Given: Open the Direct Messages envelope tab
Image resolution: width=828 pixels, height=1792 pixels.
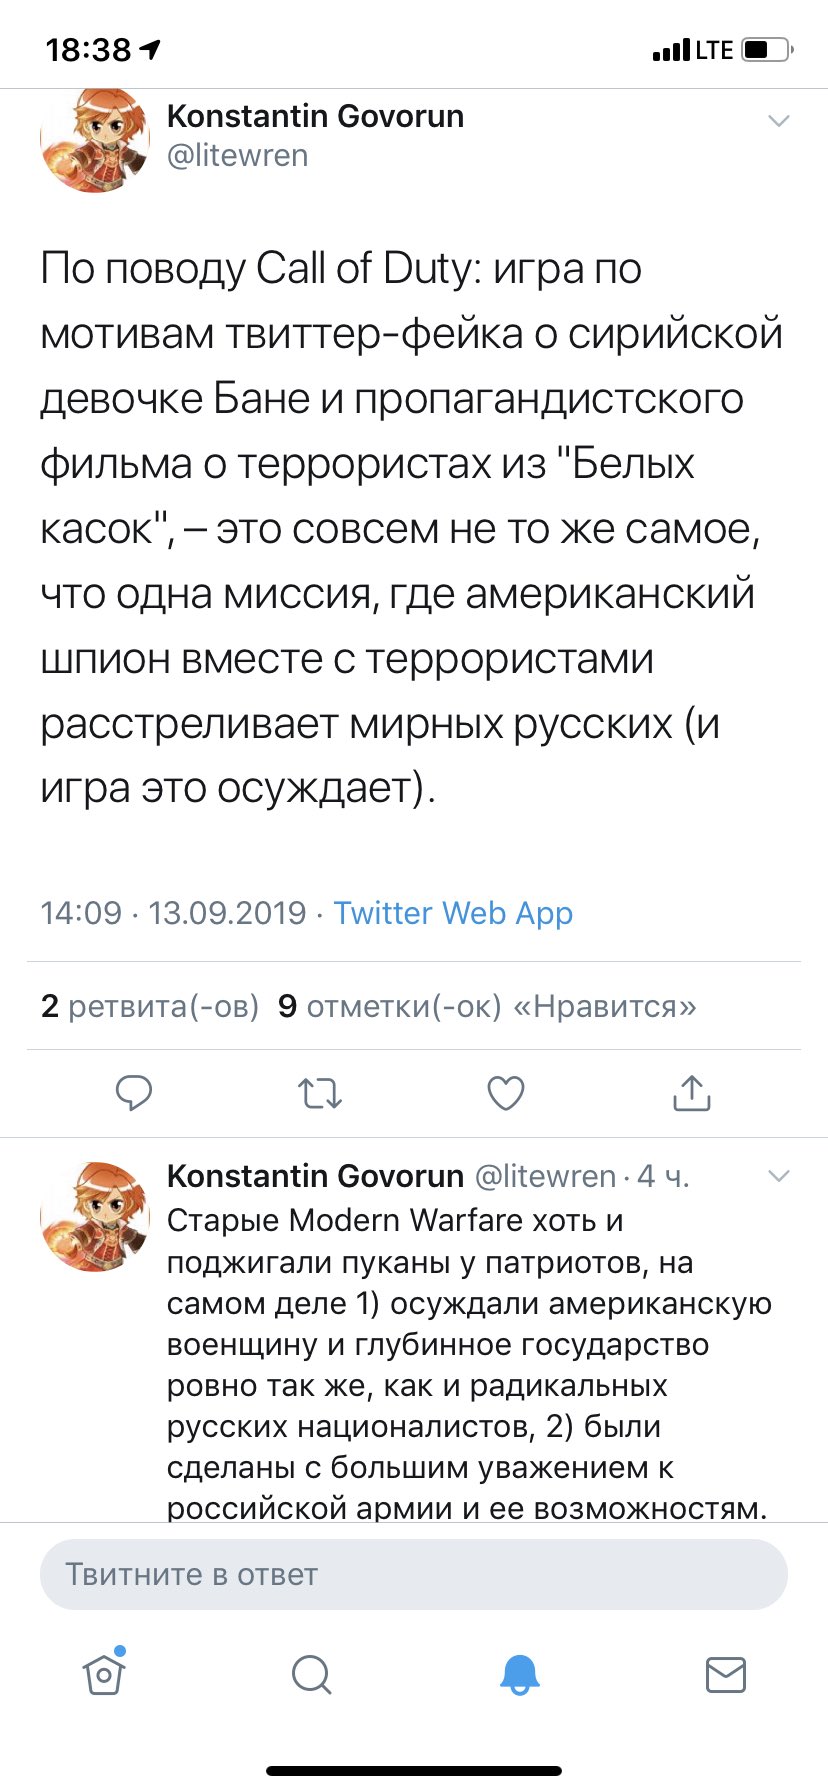Looking at the screenshot, I should click(726, 1673).
